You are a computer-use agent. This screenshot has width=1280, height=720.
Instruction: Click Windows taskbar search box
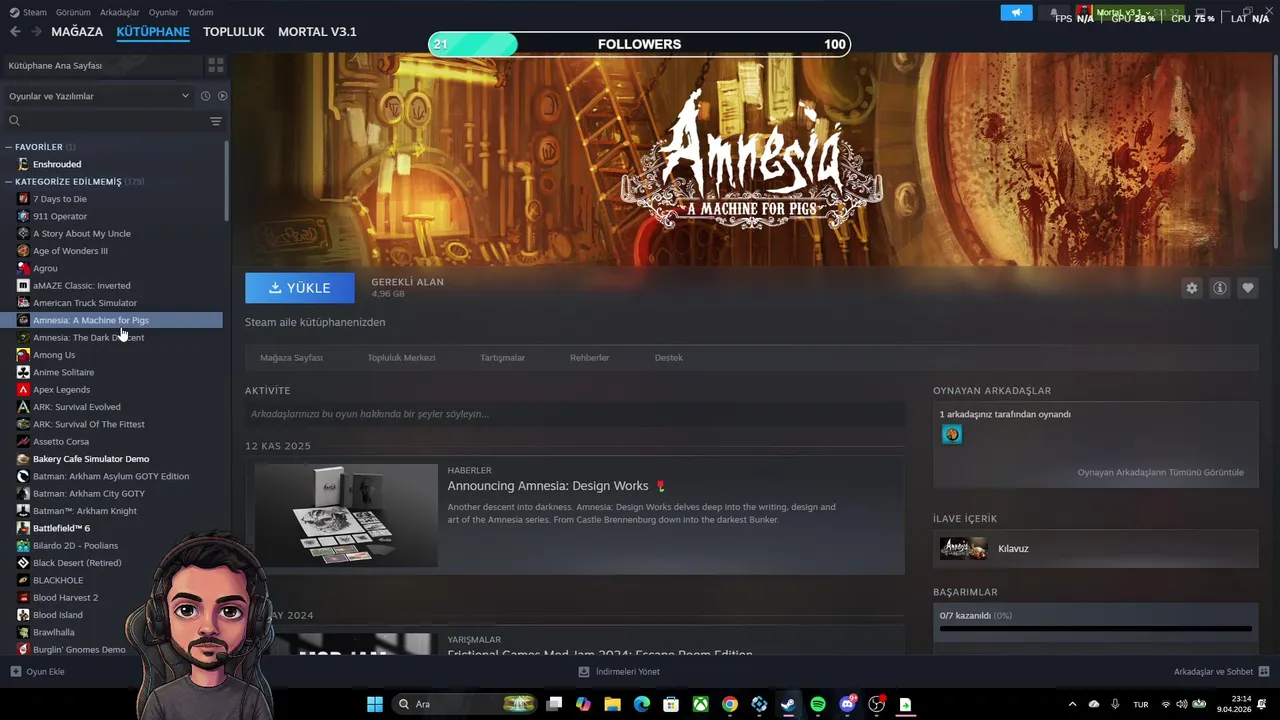click(463, 704)
